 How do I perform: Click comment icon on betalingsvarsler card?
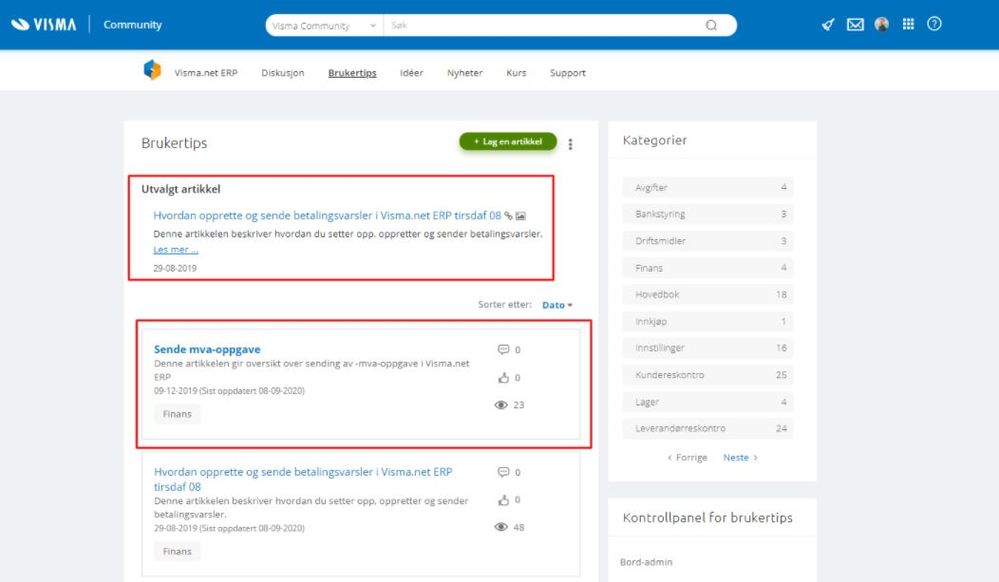[503, 472]
